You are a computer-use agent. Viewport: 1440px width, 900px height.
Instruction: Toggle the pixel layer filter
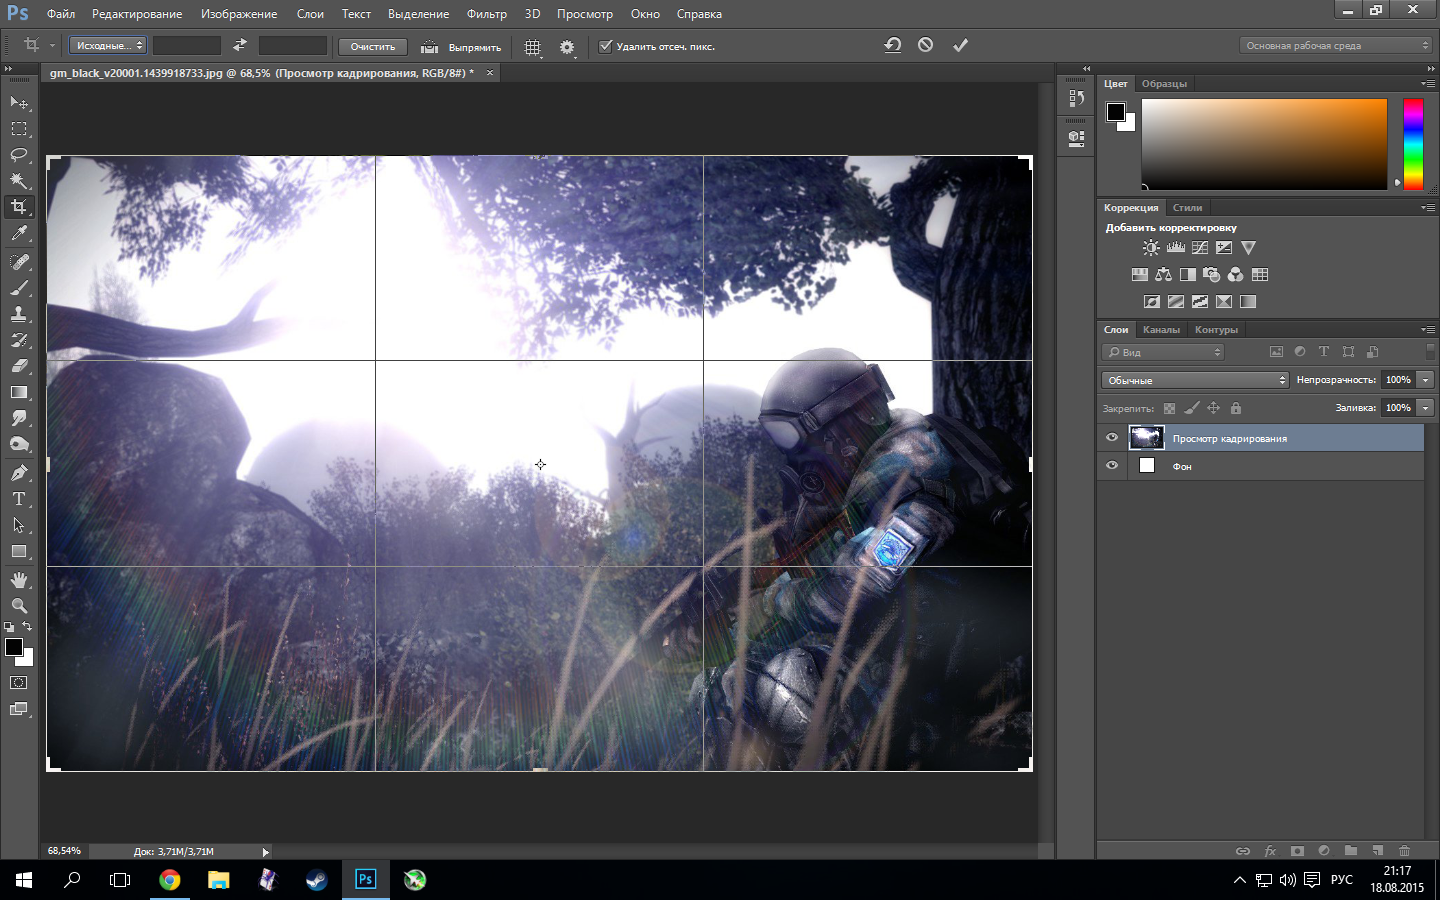pos(1276,352)
